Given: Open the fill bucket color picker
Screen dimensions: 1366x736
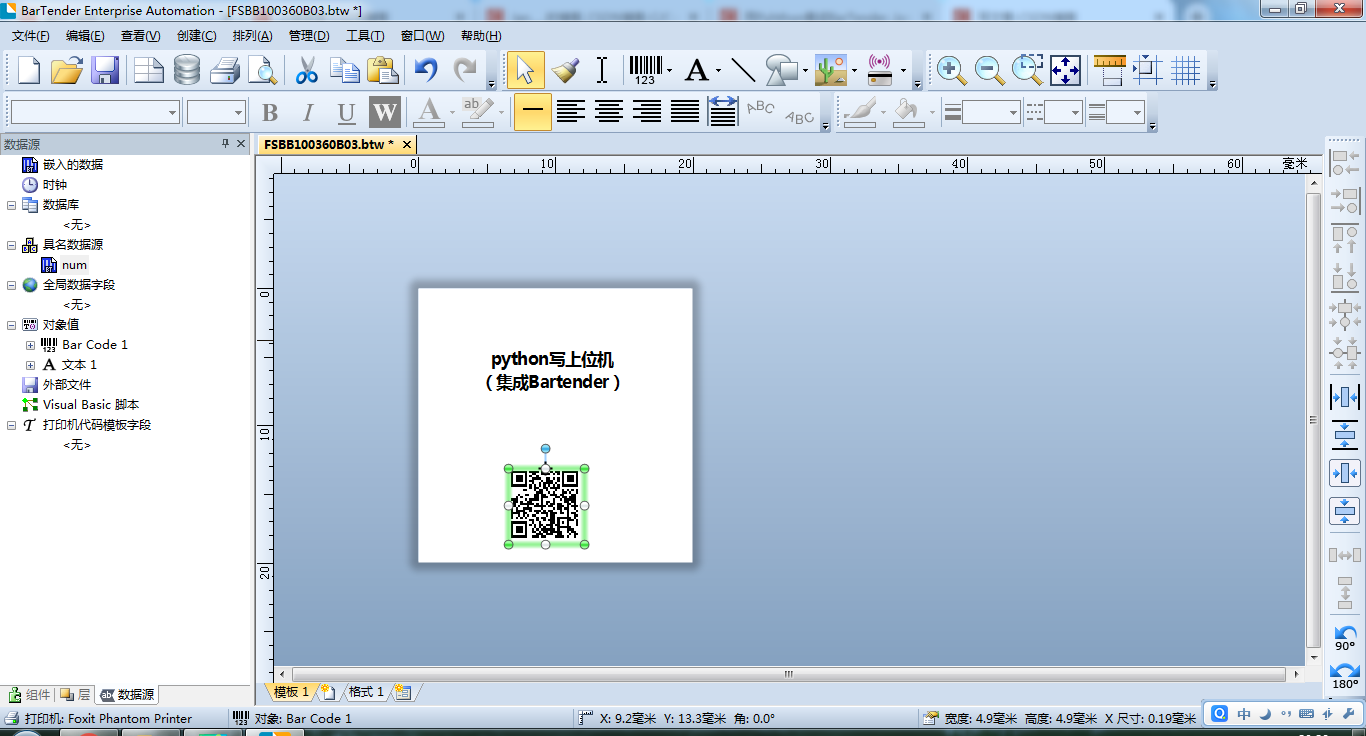Looking at the screenshot, I should (907, 112).
